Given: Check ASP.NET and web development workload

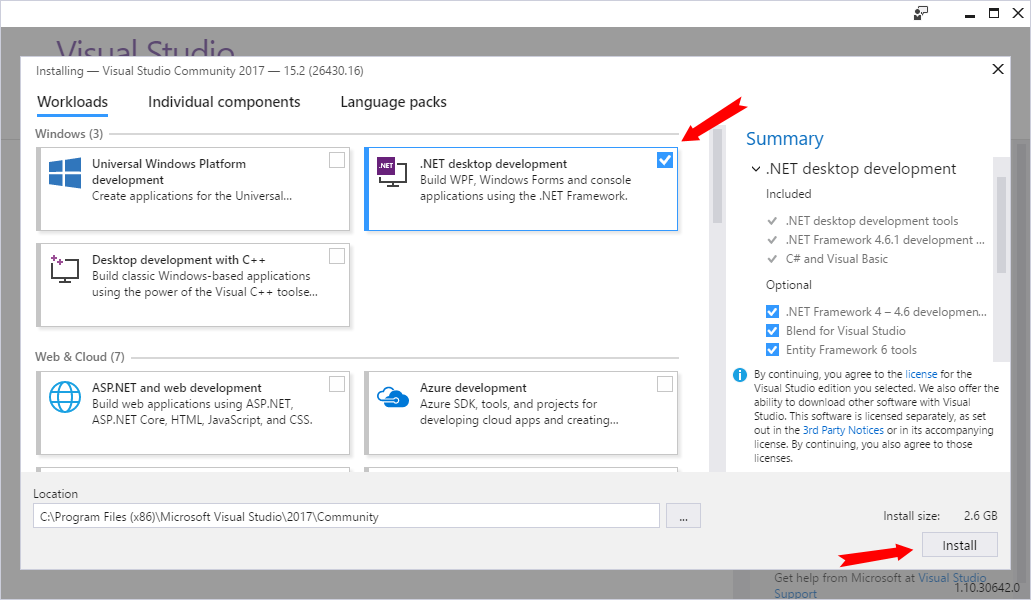Looking at the screenshot, I should [x=337, y=384].
